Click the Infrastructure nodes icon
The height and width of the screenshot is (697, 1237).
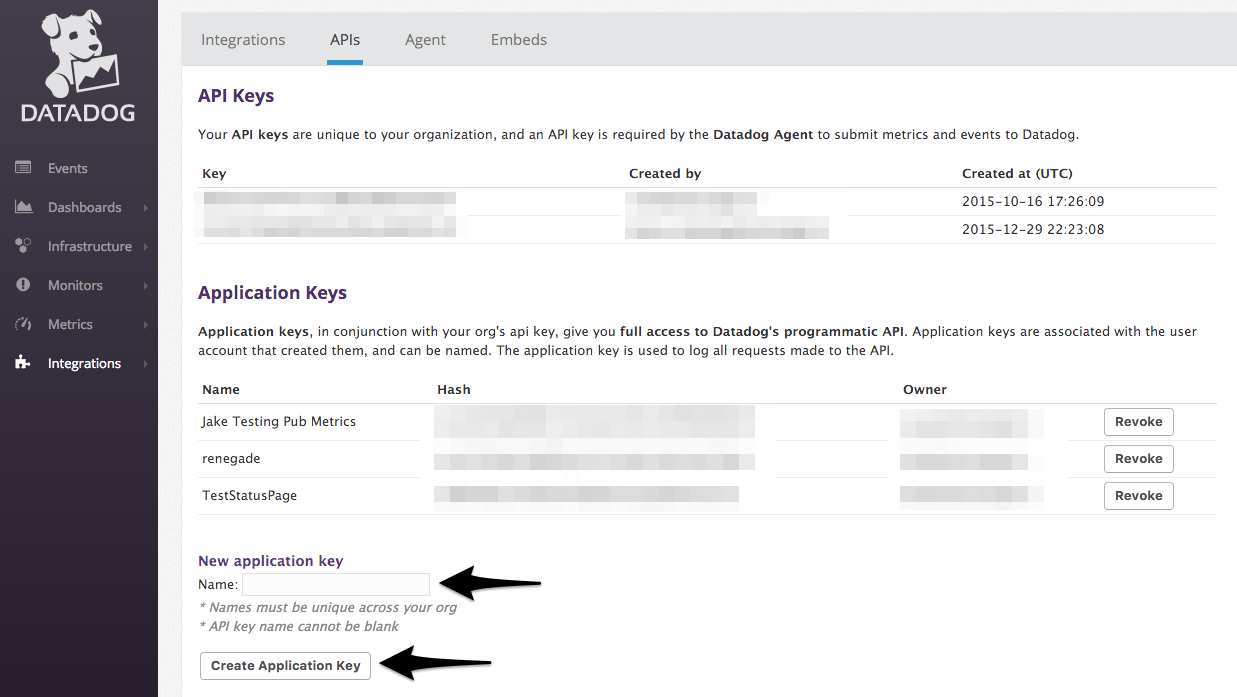pos(23,246)
